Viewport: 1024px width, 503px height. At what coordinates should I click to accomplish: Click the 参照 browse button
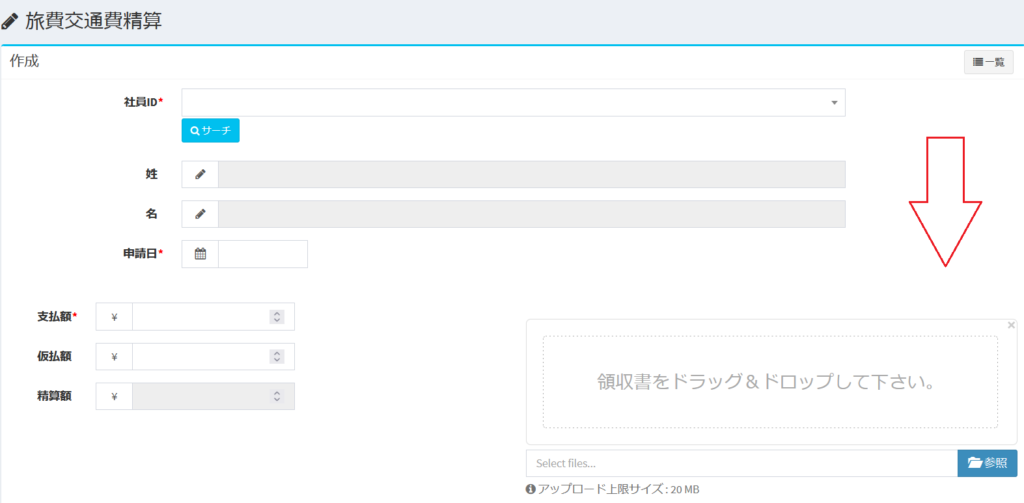987,463
